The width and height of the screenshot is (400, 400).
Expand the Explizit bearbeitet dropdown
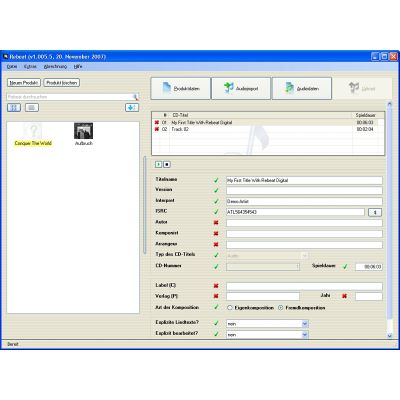[305, 335]
